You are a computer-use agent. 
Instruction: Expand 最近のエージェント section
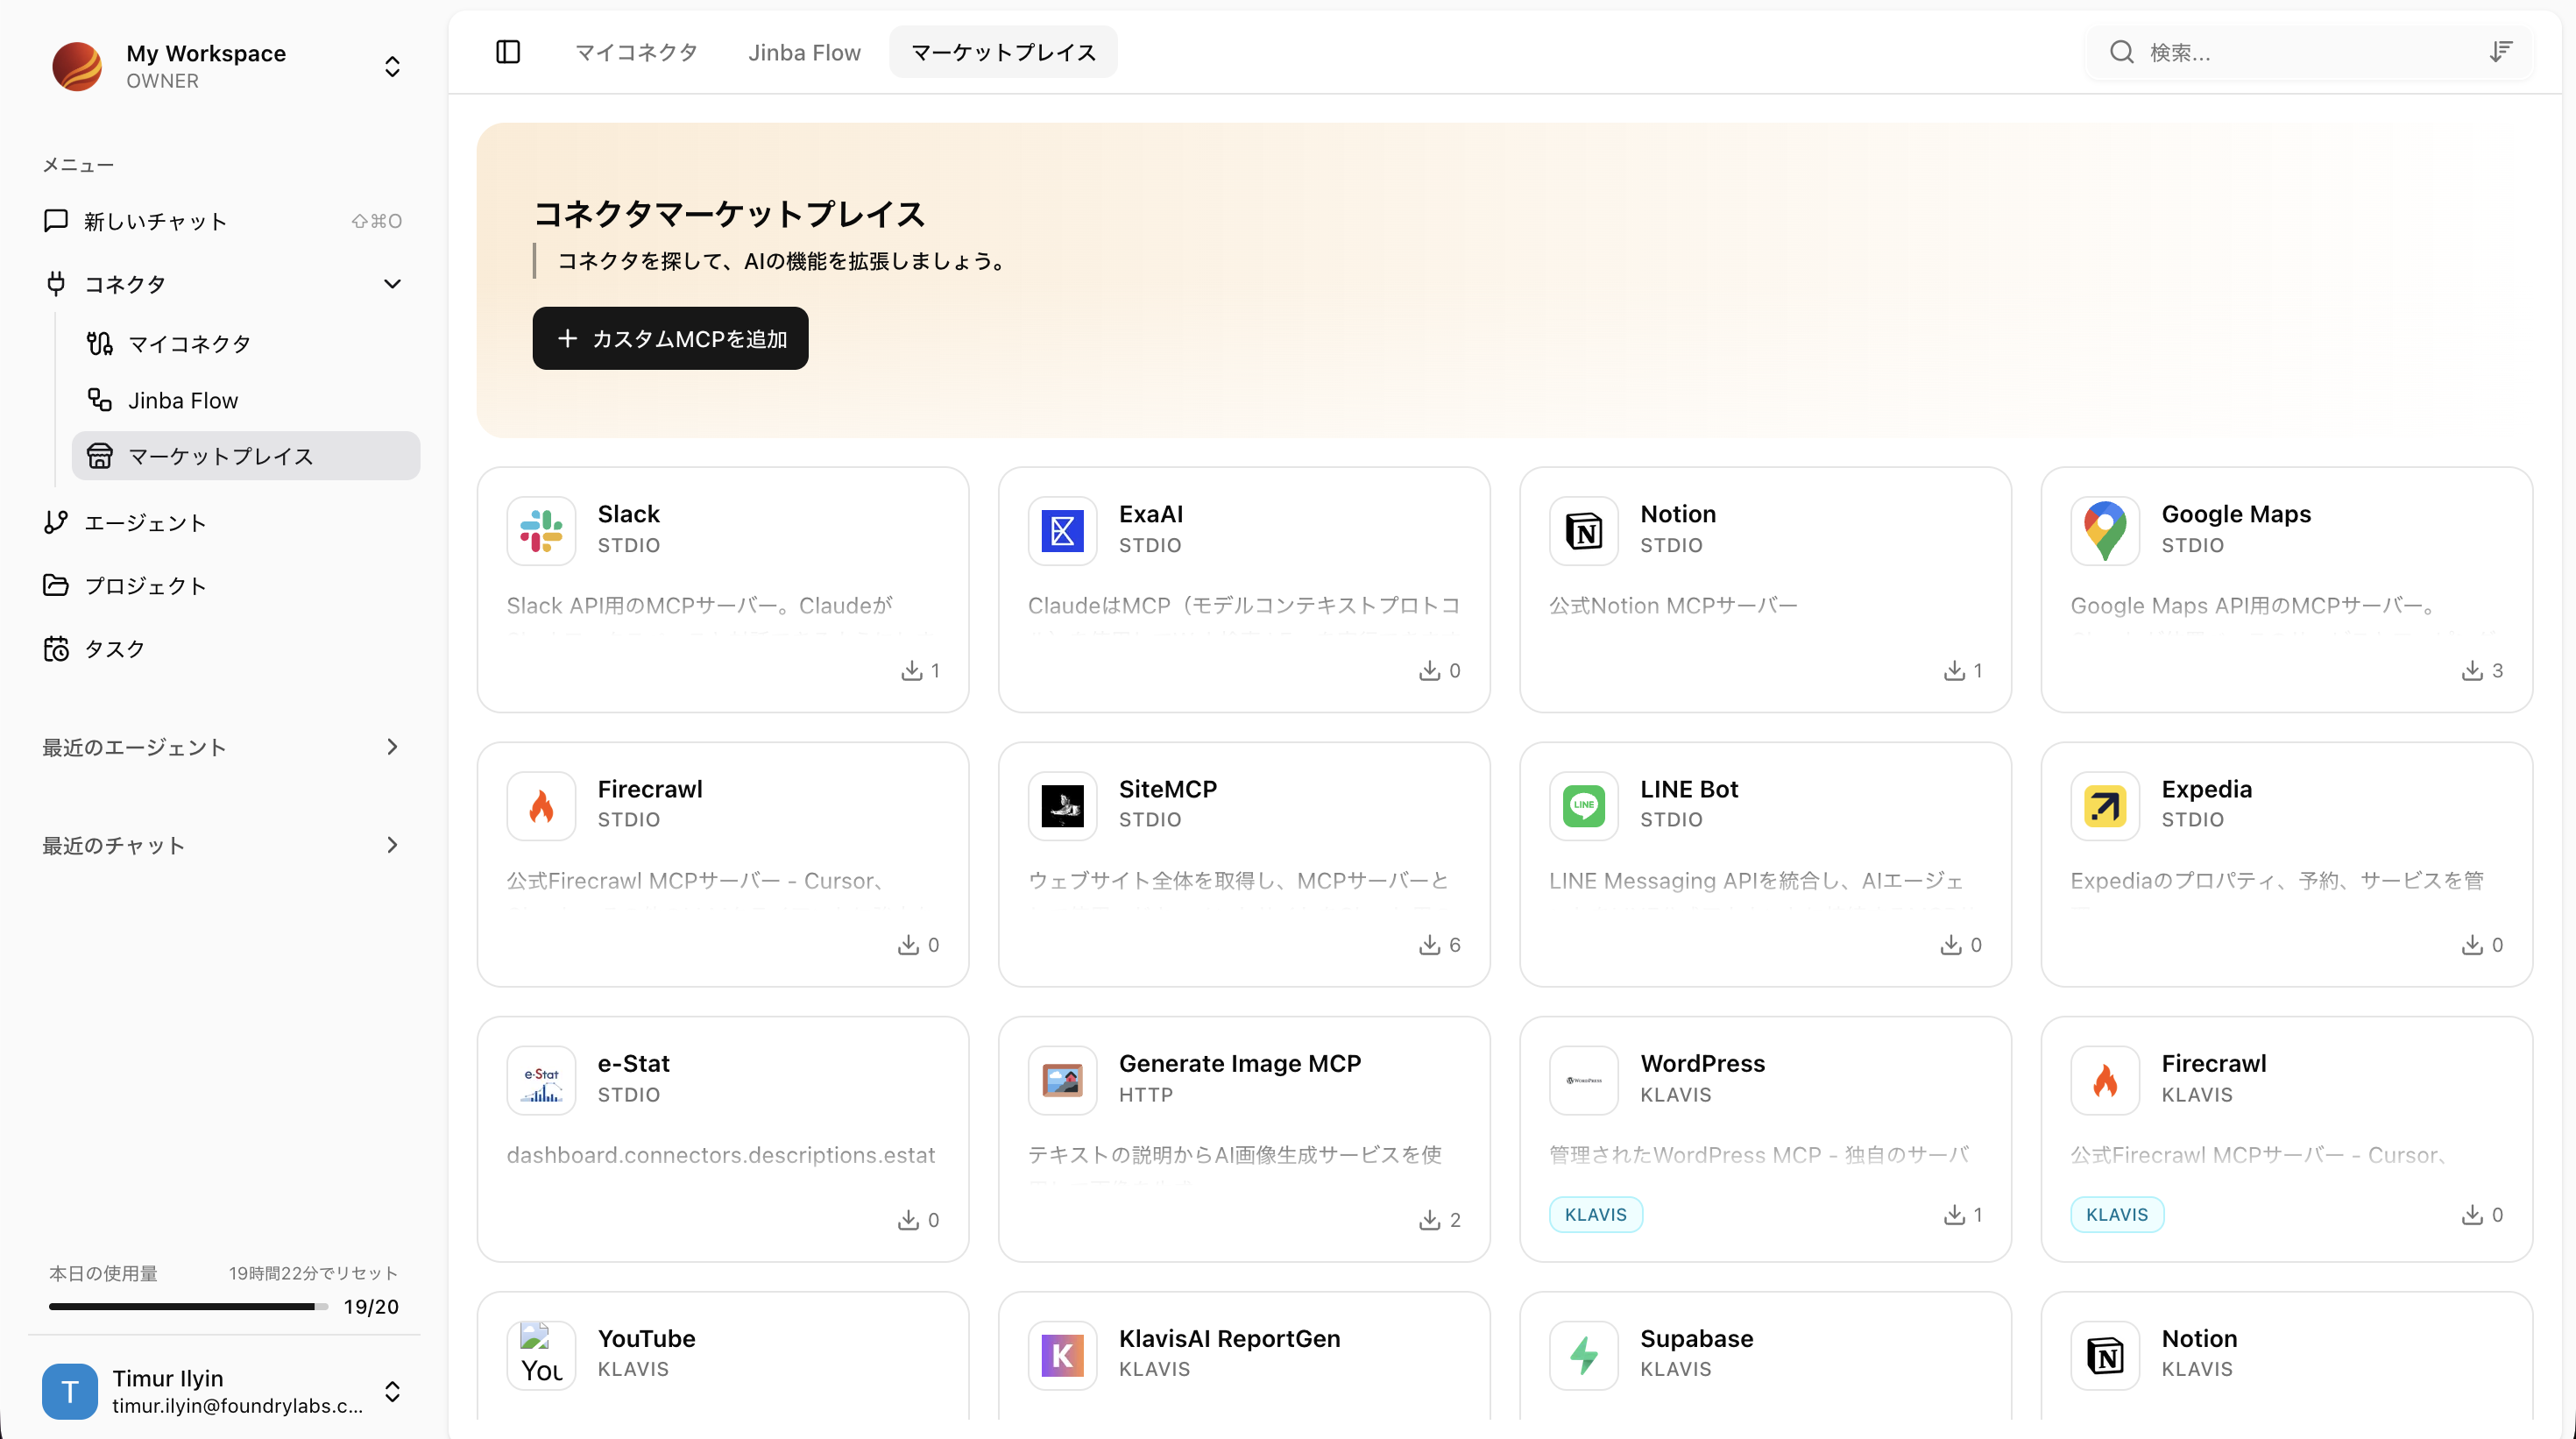pyautogui.click(x=392, y=747)
